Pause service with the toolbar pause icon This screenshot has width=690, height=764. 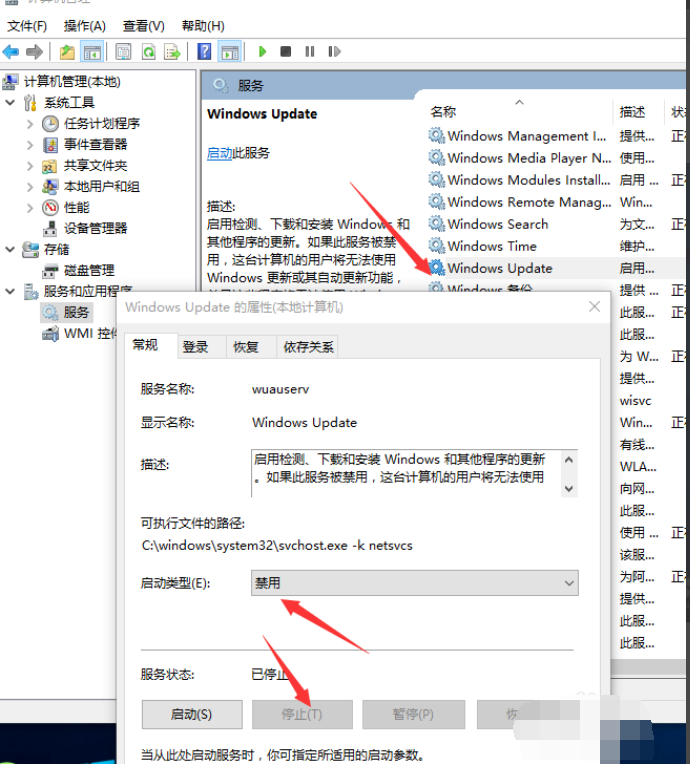coord(309,51)
